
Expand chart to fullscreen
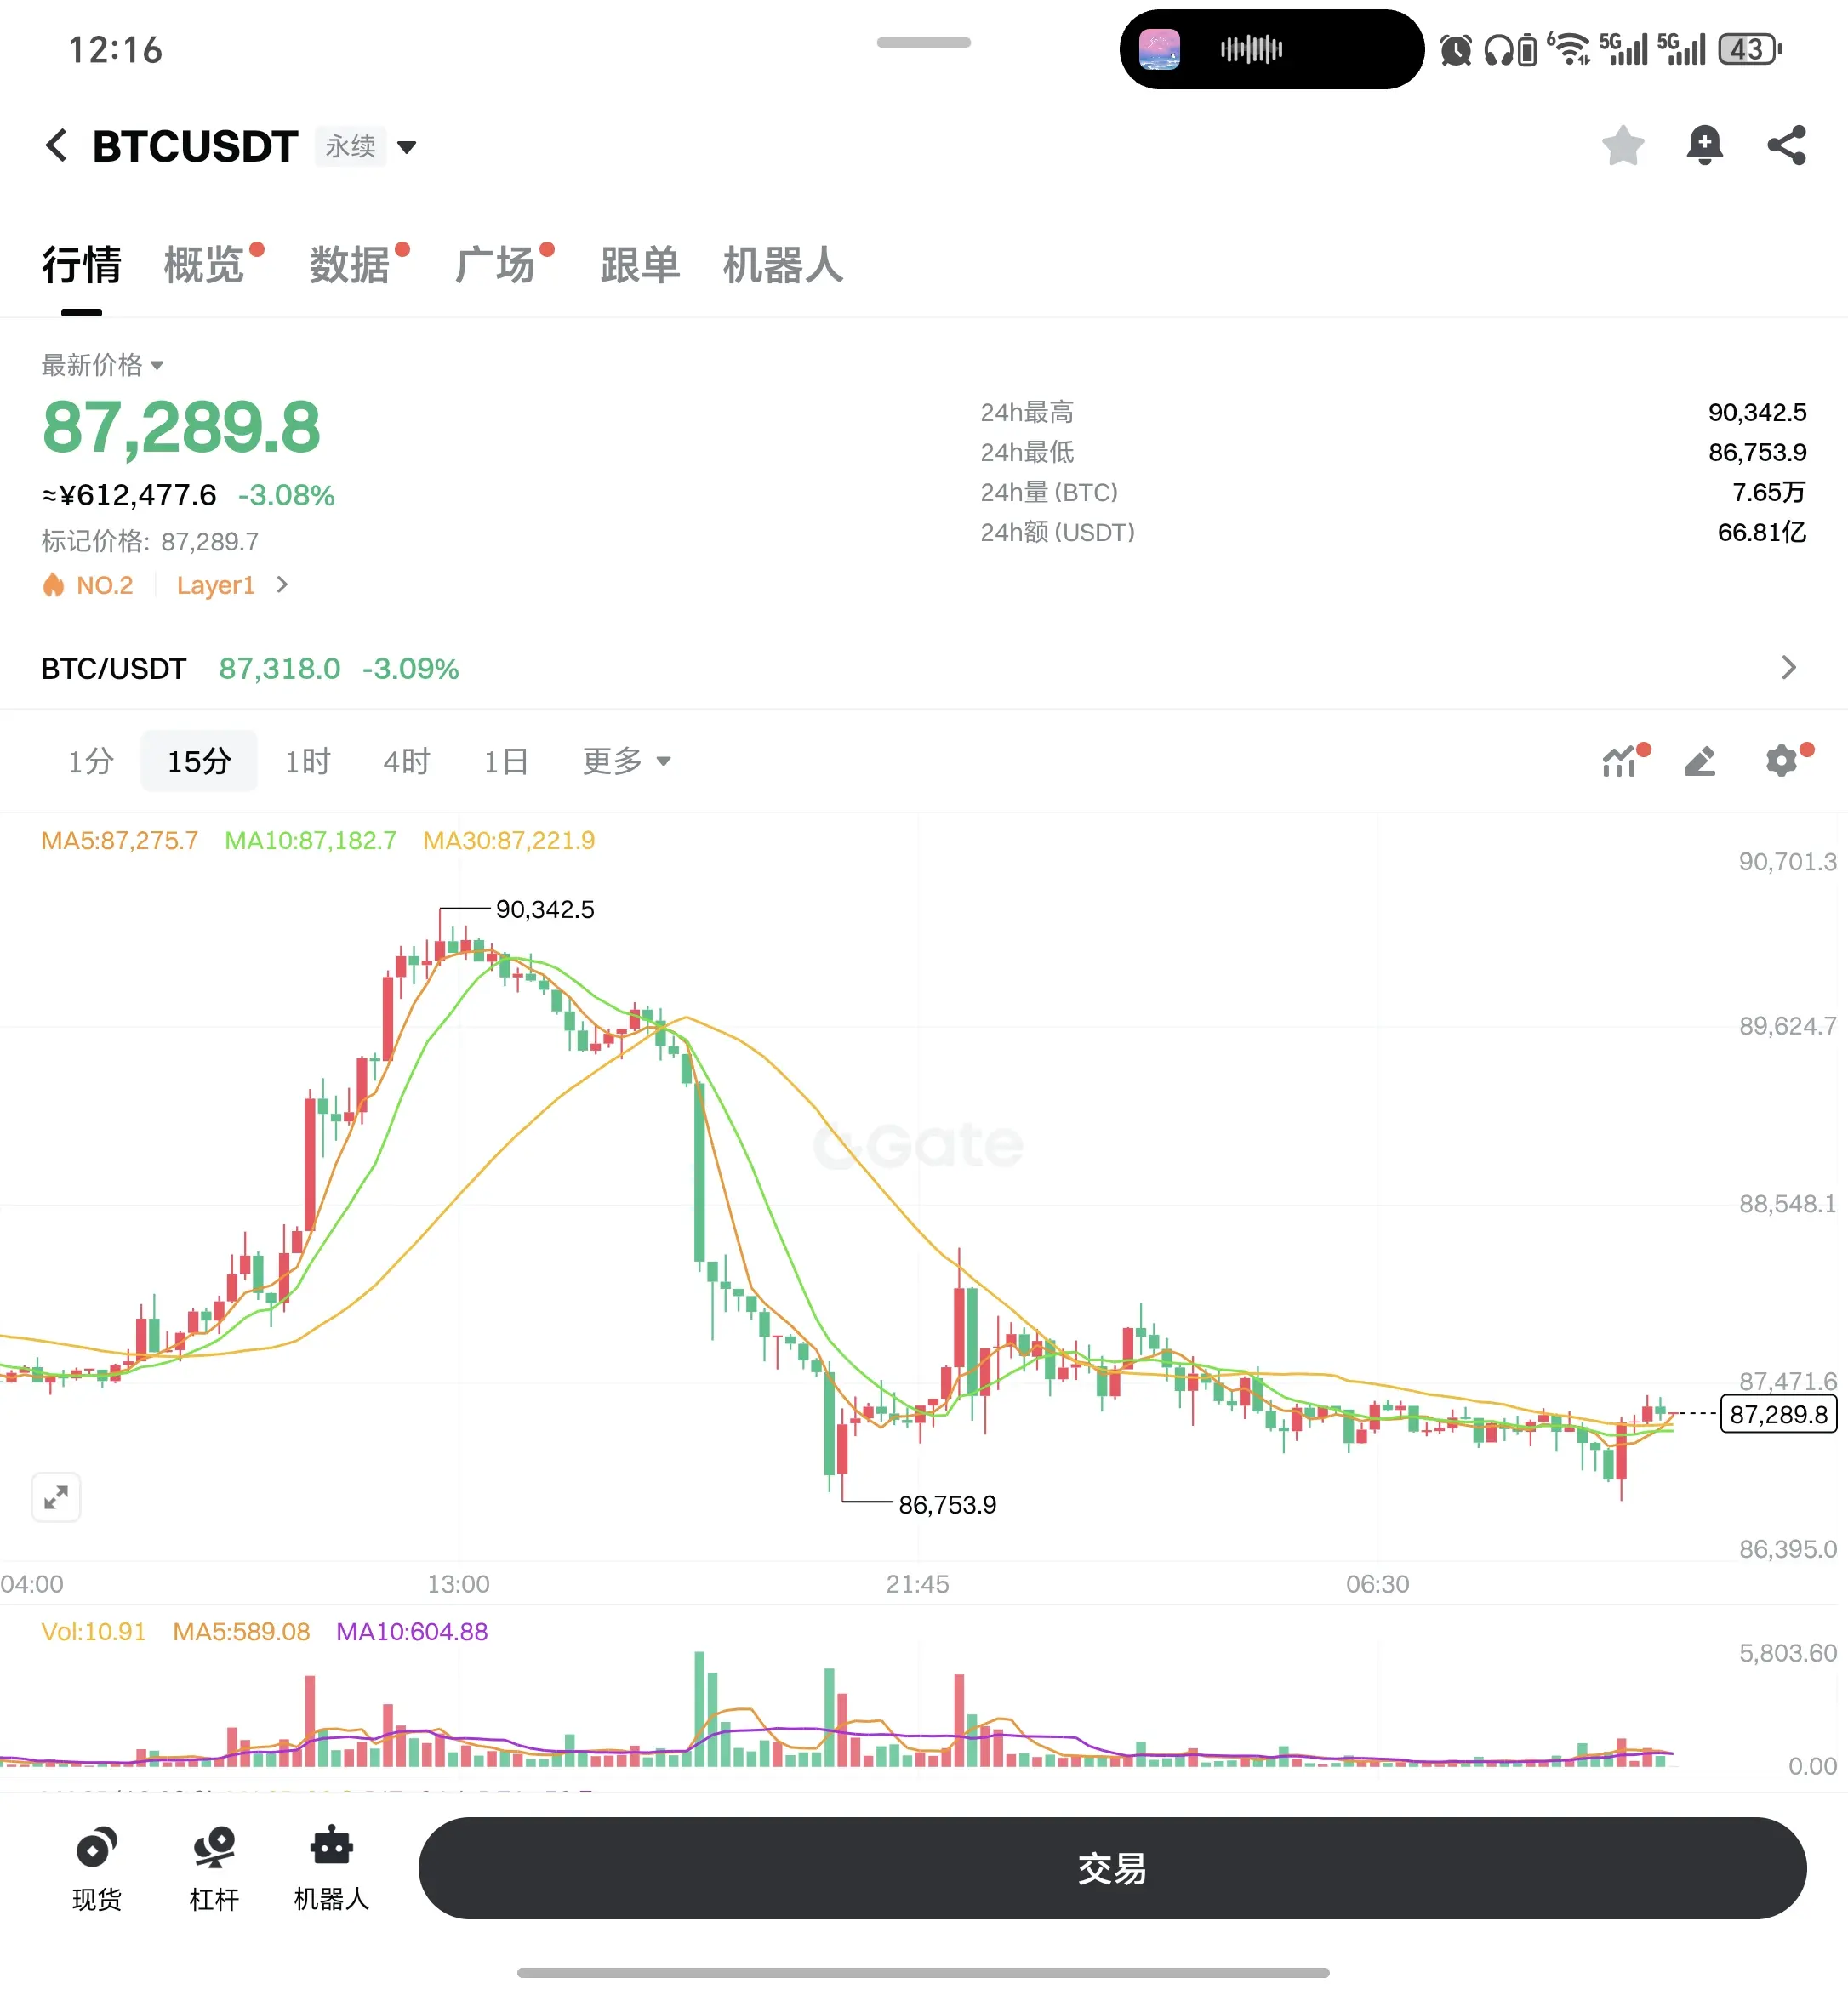56,1497
